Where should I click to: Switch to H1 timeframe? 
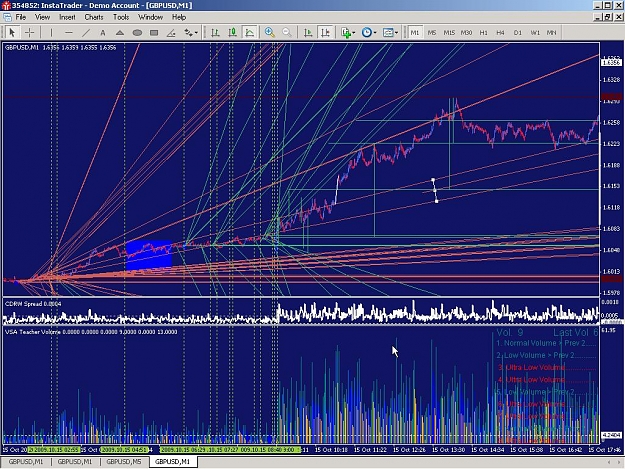483,33
